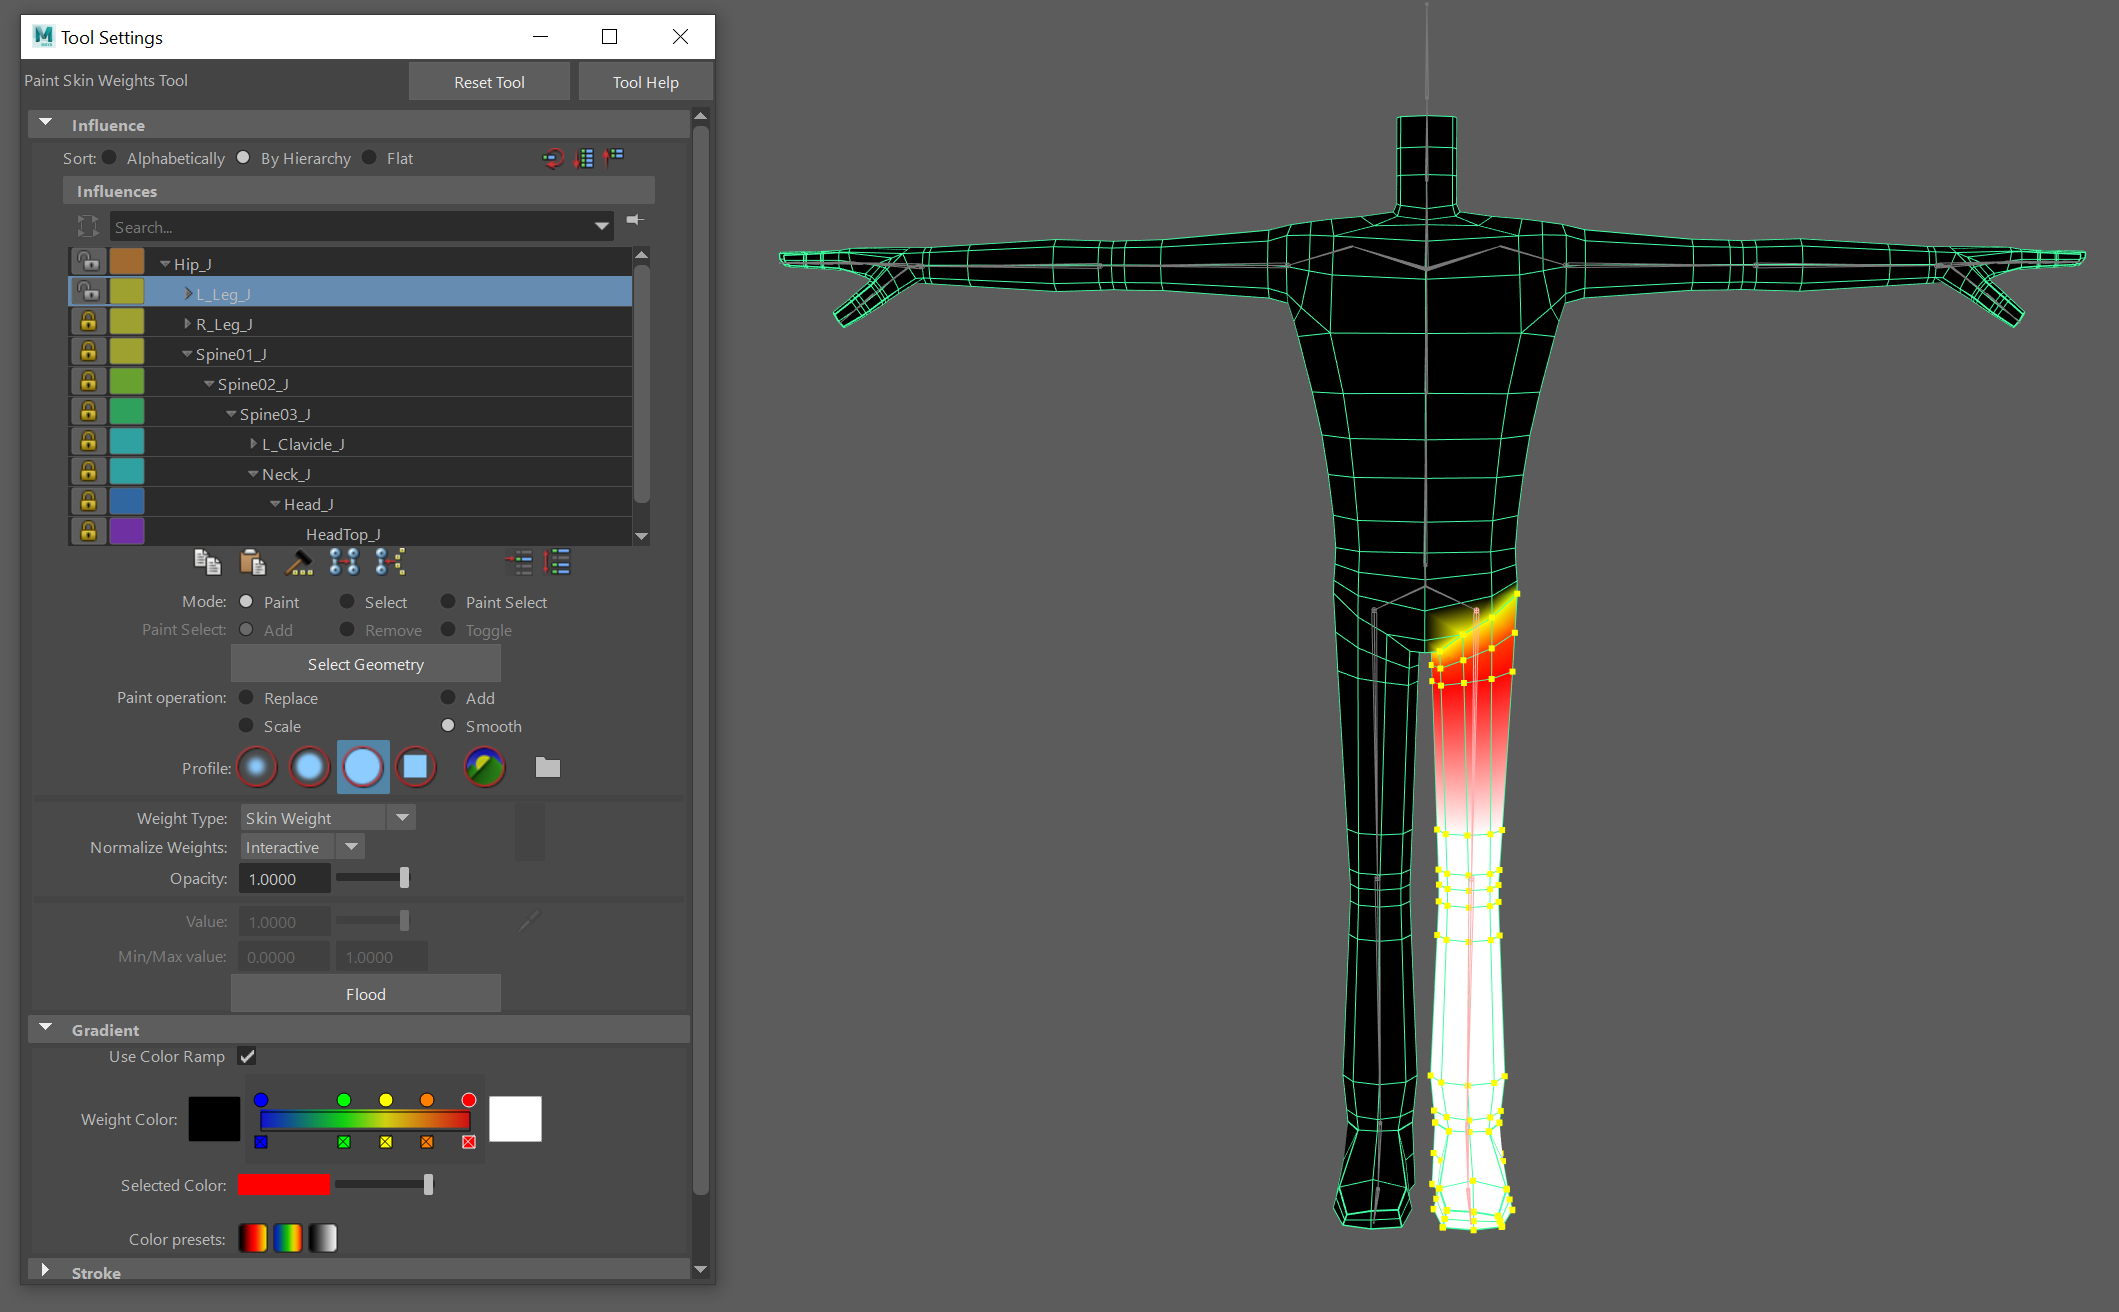The image size is (2119, 1312).
Task: Uncheck the Use Color Ramp checkbox
Action: tap(247, 1056)
